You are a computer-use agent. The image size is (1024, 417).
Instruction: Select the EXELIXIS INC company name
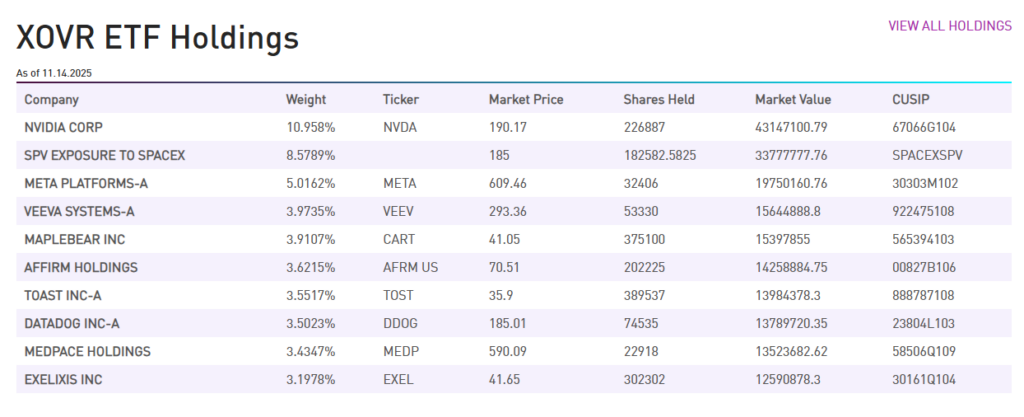coord(64,380)
